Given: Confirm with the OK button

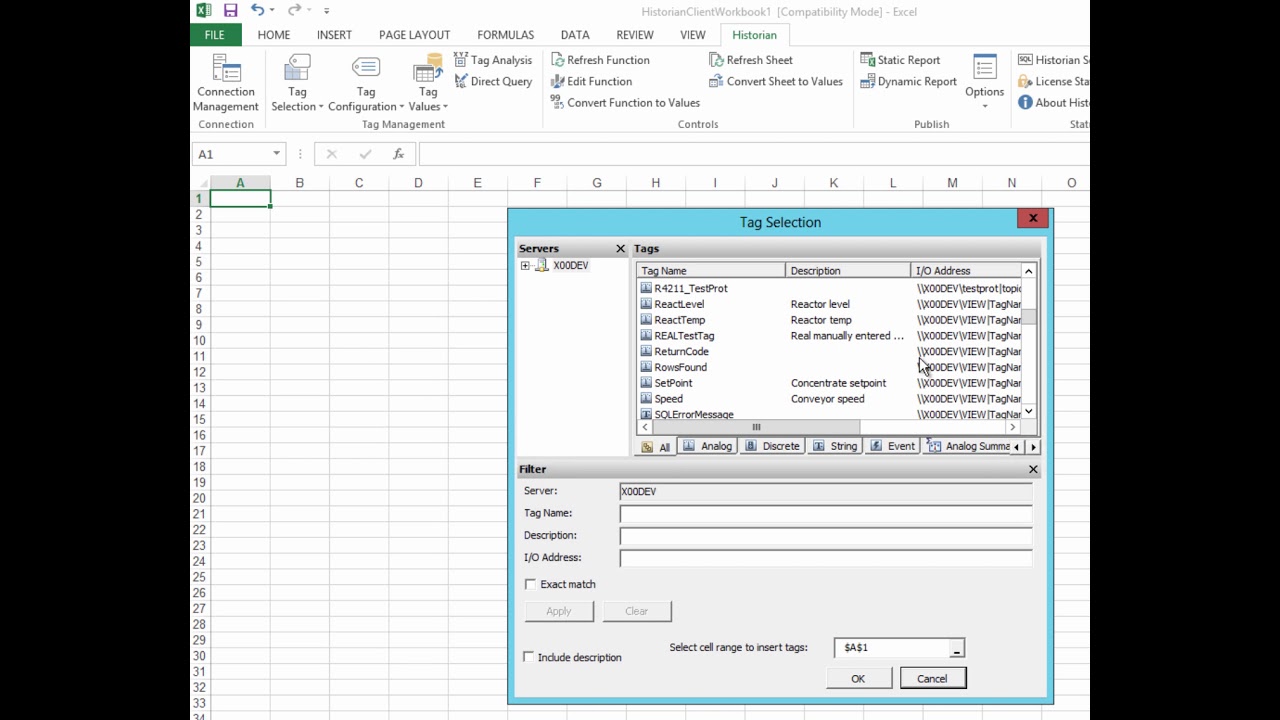Looking at the screenshot, I should (x=858, y=678).
